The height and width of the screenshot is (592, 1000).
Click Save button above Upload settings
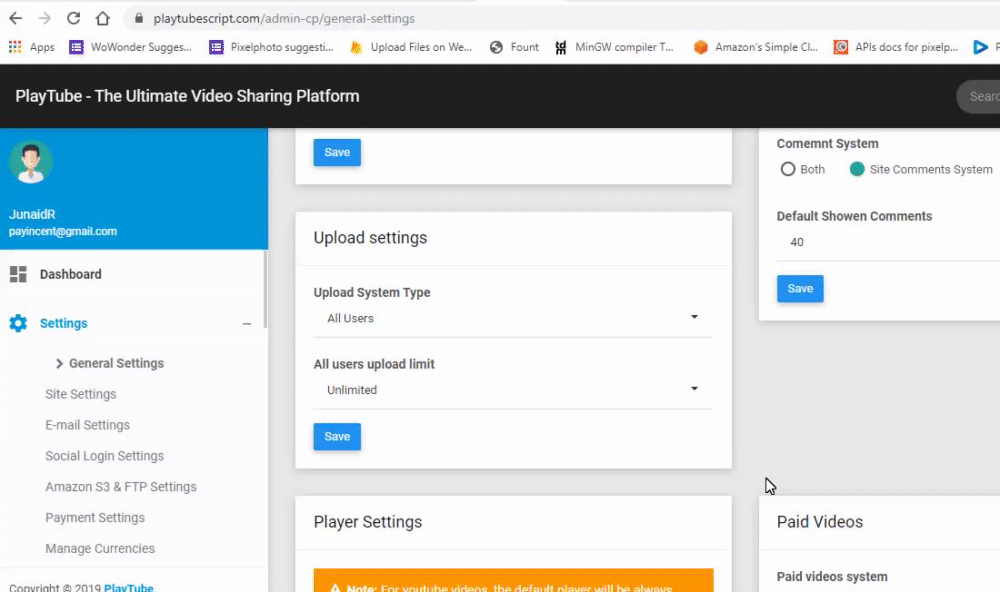[x=337, y=152]
